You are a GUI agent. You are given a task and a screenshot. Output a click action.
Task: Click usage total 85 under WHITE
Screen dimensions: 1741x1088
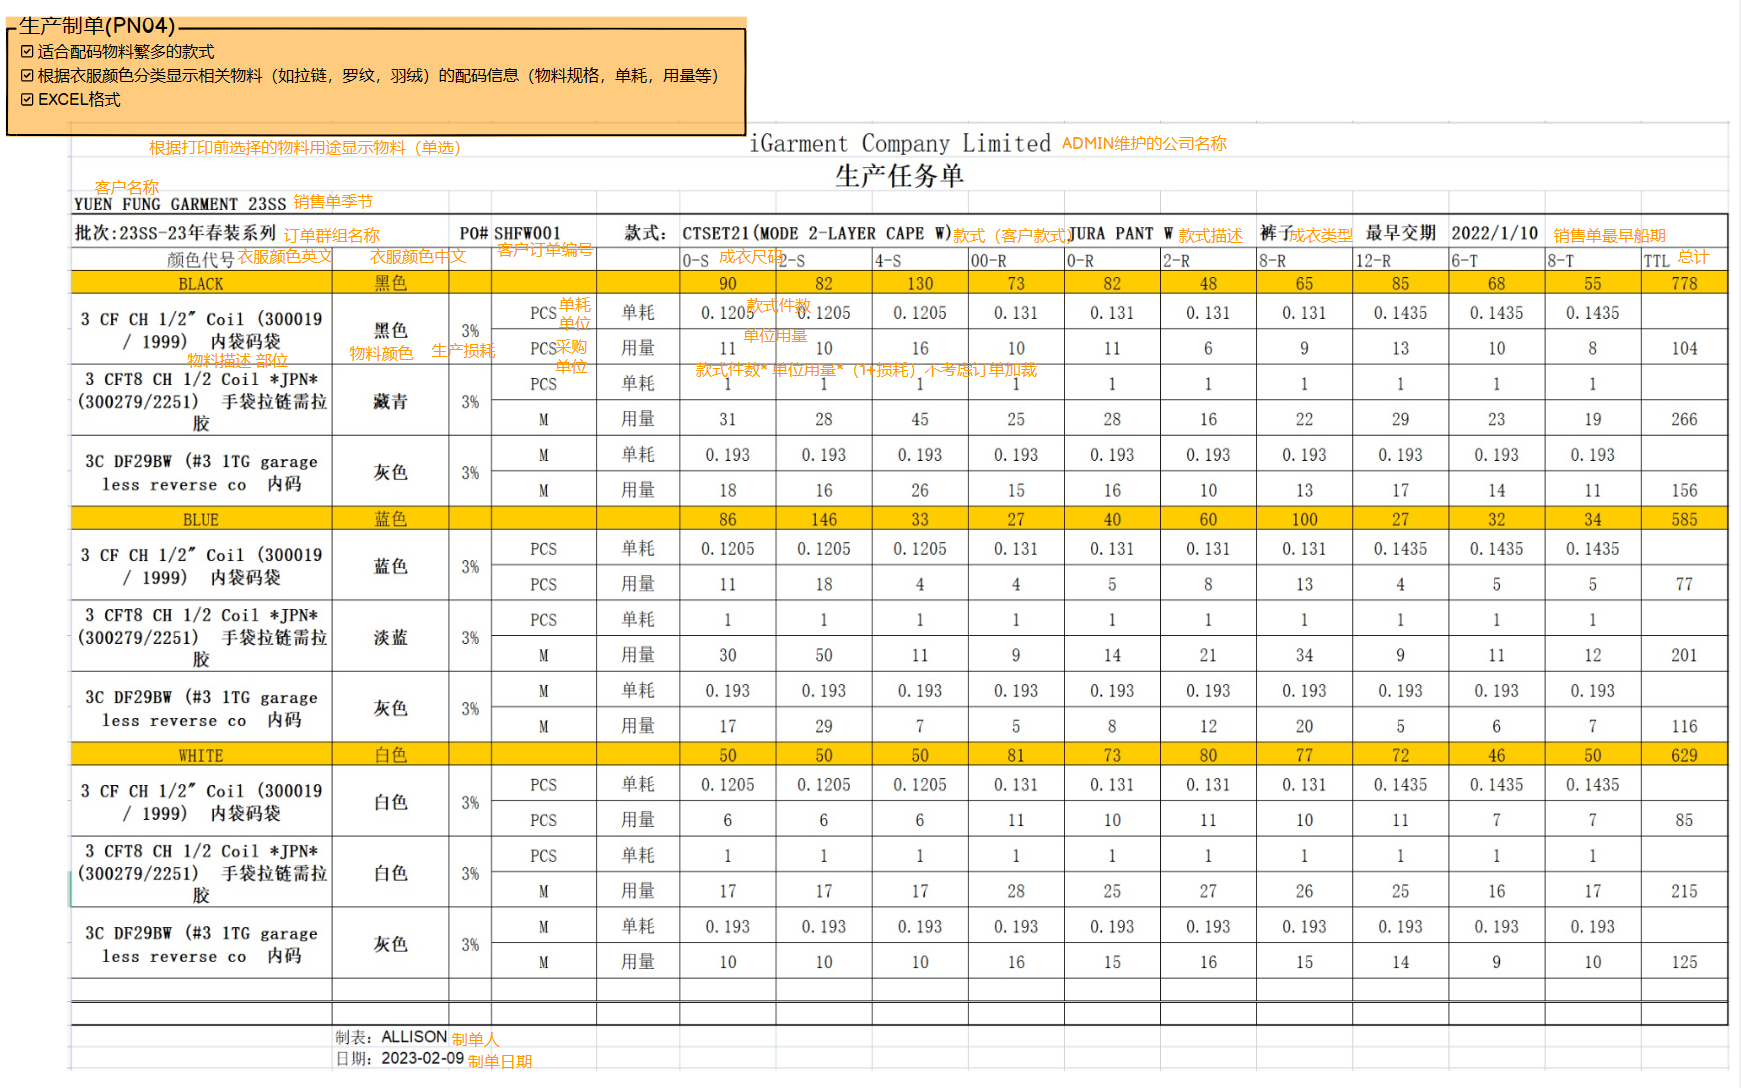(1684, 820)
